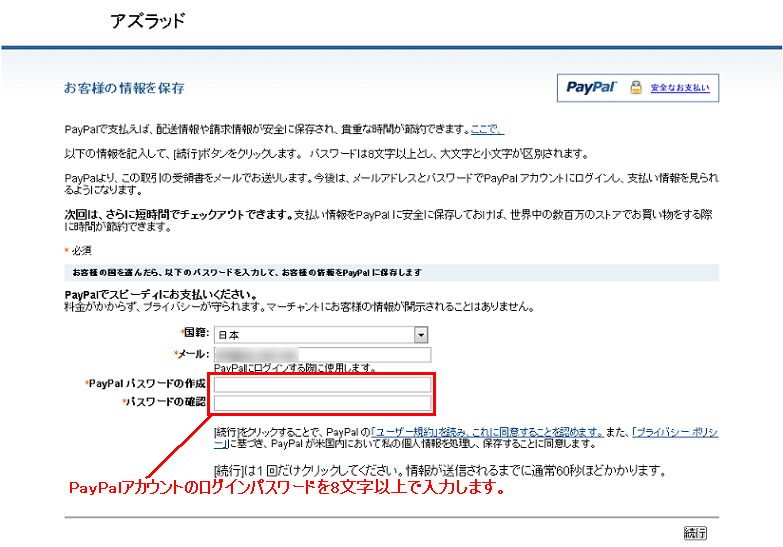
Task: Click the お客様の情報を保存 heading
Action: click(124, 88)
